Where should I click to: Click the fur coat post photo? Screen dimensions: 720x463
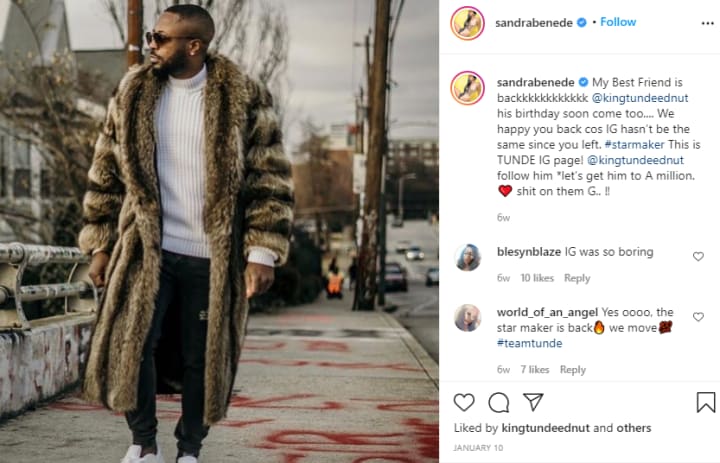(x=219, y=232)
